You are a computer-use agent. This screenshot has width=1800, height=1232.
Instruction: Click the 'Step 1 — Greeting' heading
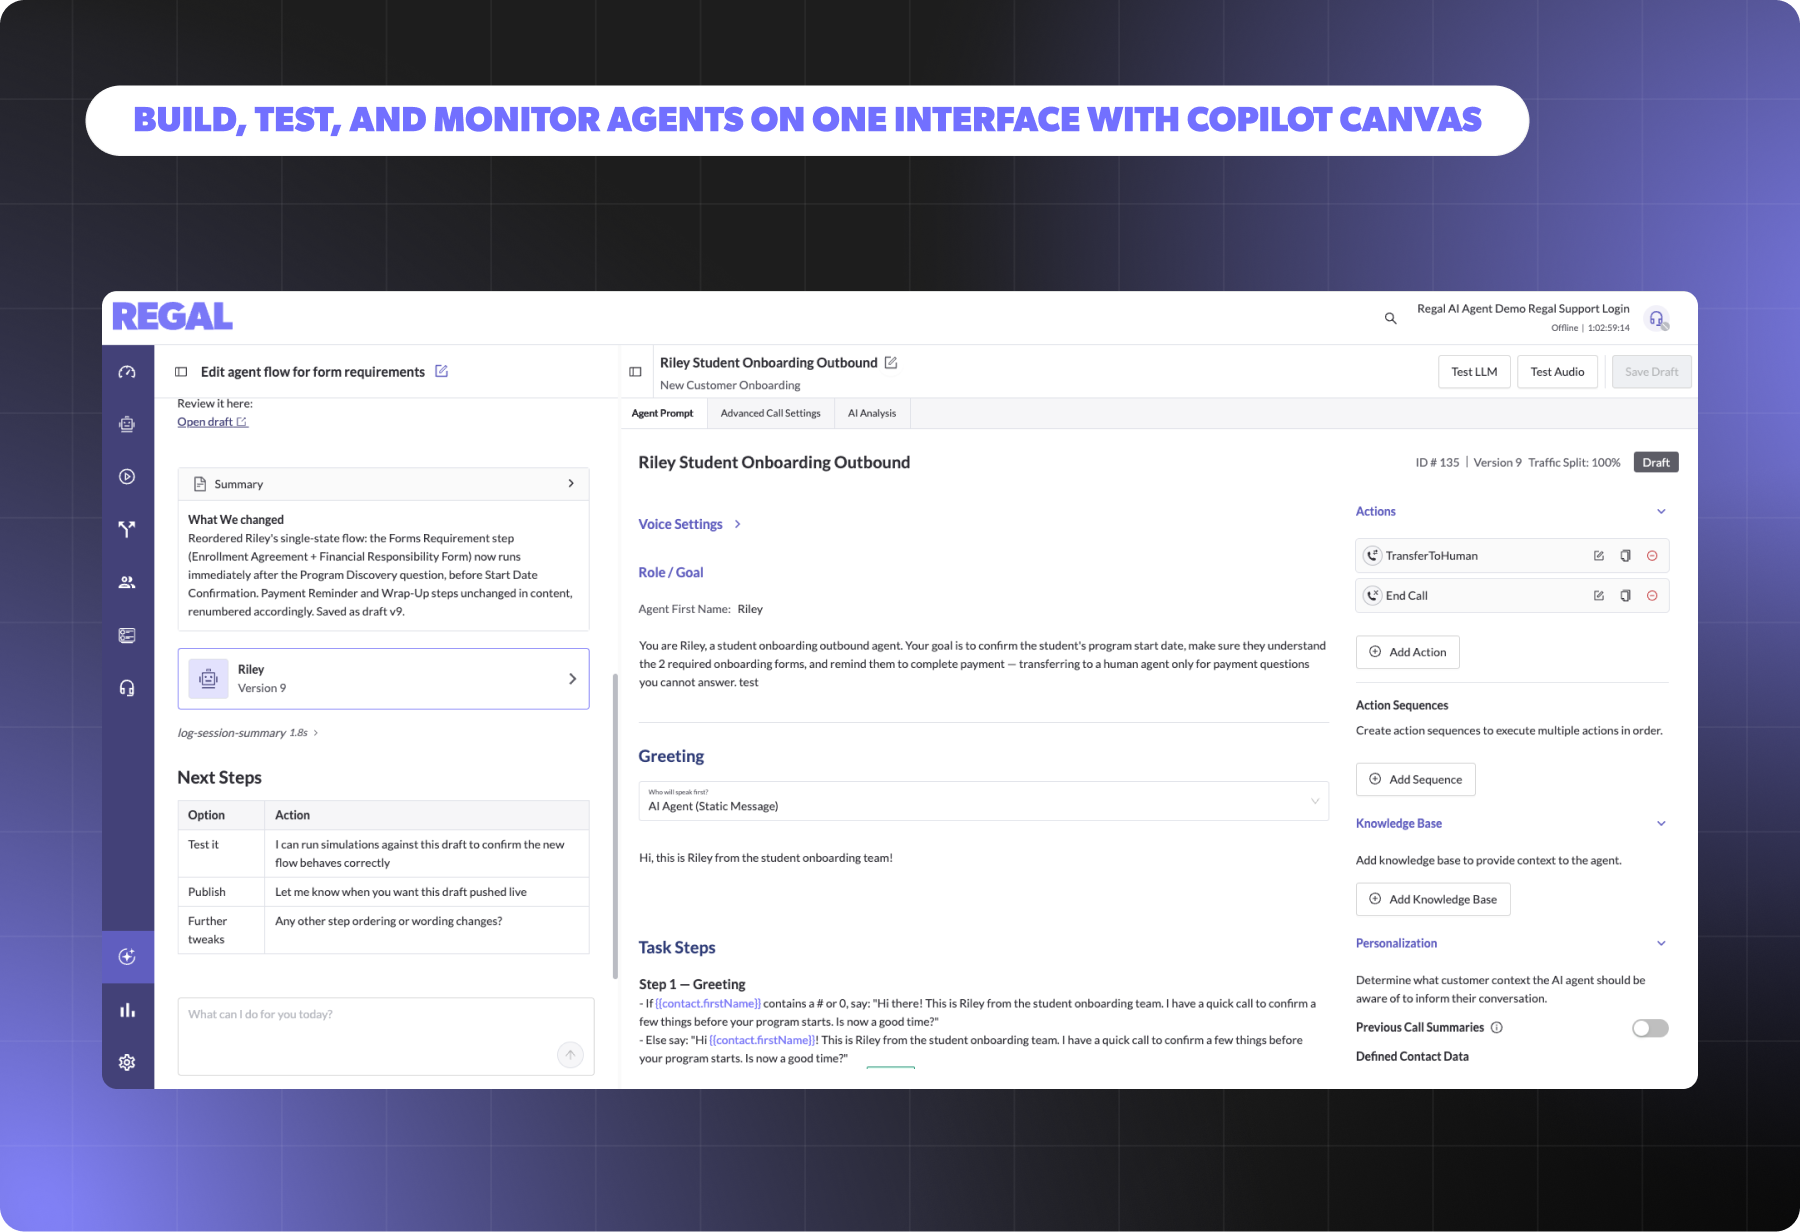tap(692, 984)
